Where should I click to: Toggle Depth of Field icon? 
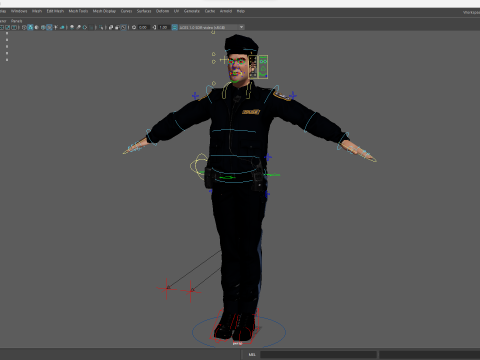click(91, 27)
